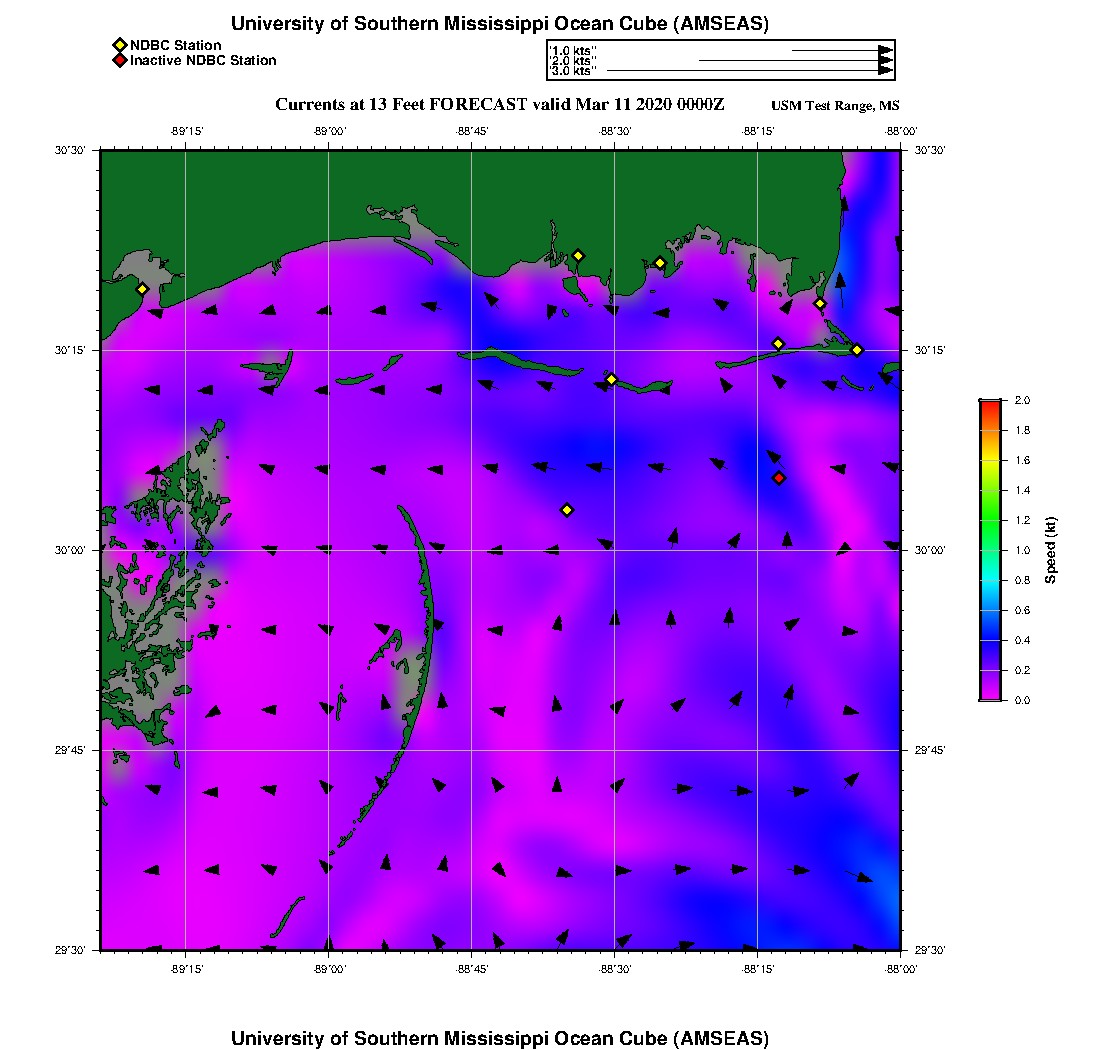Click the bottom axis longitude label -88°15'
Image resolution: width=1100 pixels, height=1050 pixels.
758,969
